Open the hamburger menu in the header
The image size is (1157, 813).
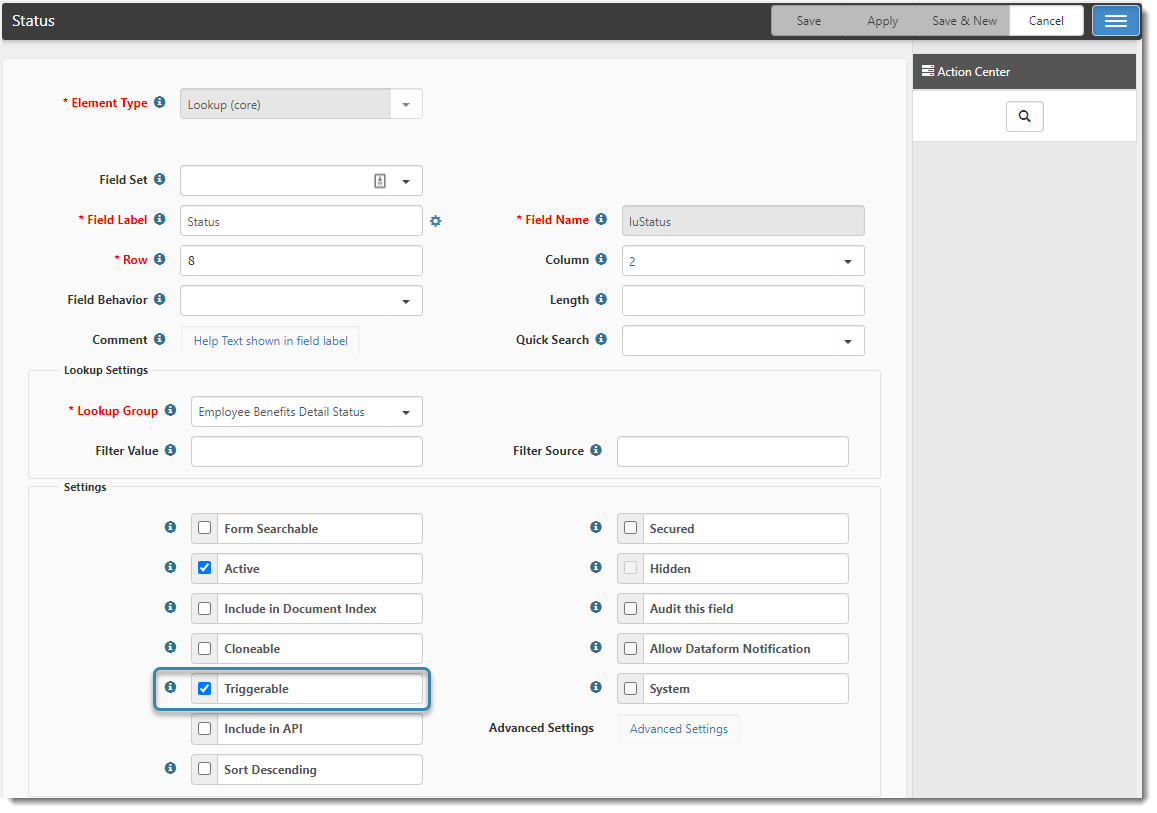point(1115,21)
